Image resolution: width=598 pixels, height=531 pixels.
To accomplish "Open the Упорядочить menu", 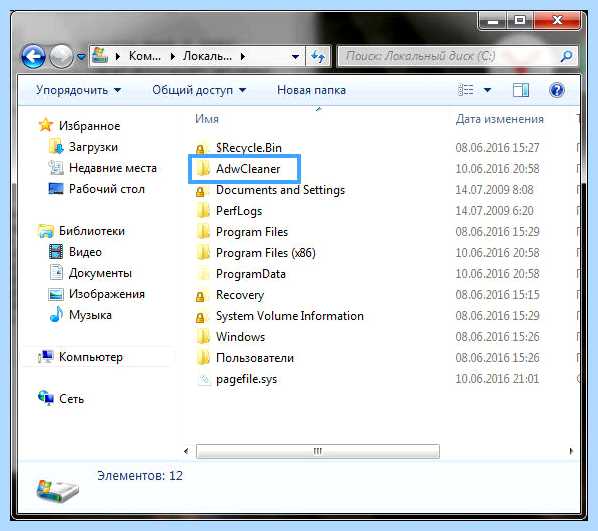I will click(78, 90).
